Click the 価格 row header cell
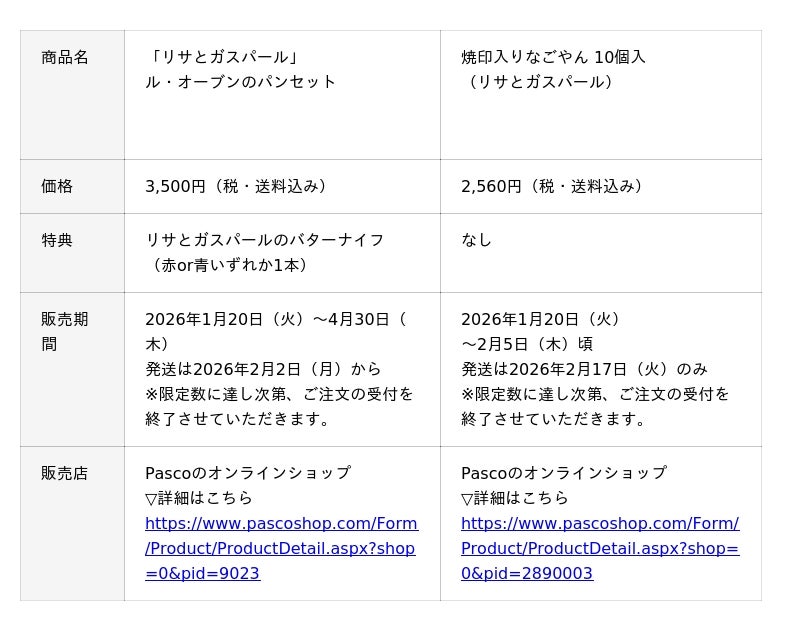800x631 pixels. pos(57,187)
